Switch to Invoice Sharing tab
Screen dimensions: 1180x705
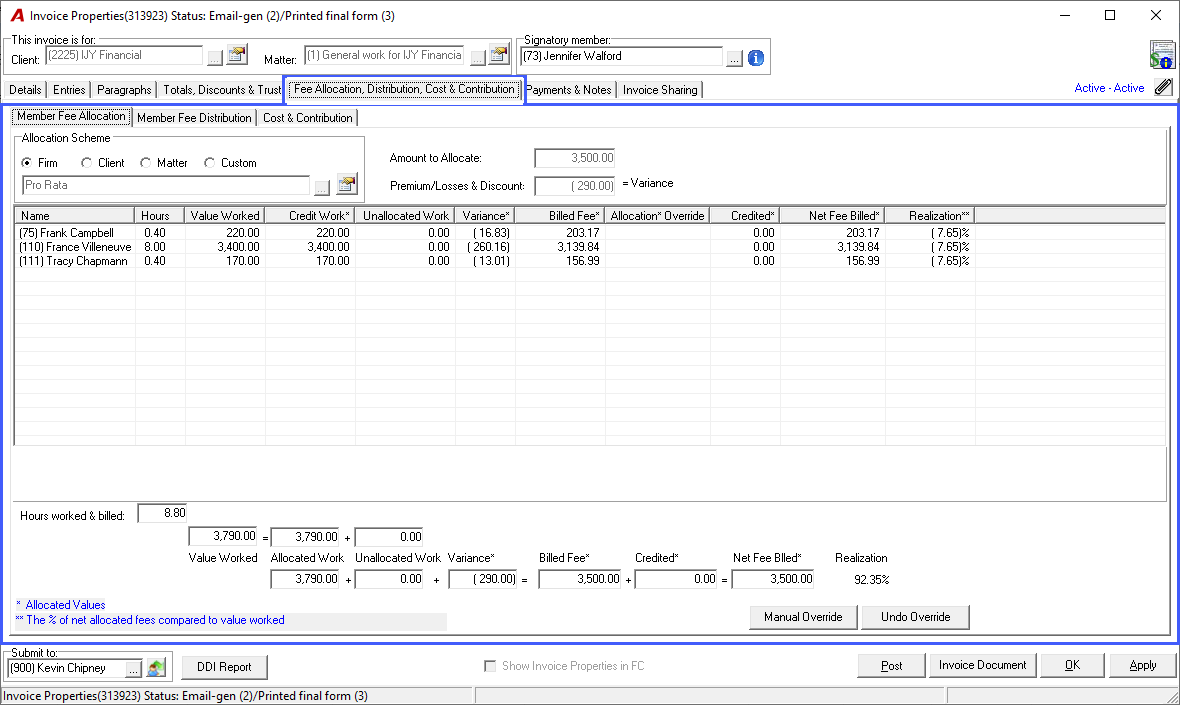[x=660, y=90]
